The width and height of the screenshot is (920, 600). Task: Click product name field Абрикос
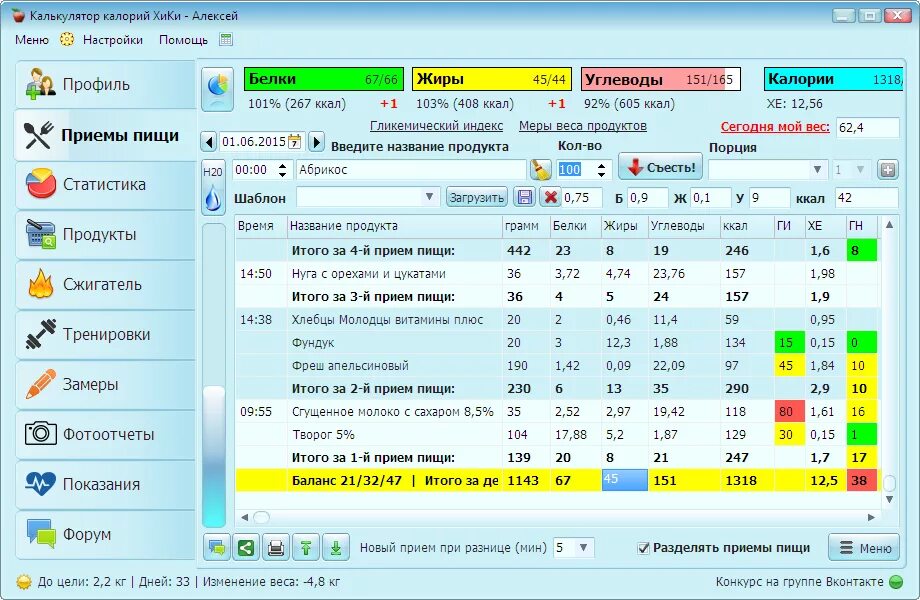[411, 170]
